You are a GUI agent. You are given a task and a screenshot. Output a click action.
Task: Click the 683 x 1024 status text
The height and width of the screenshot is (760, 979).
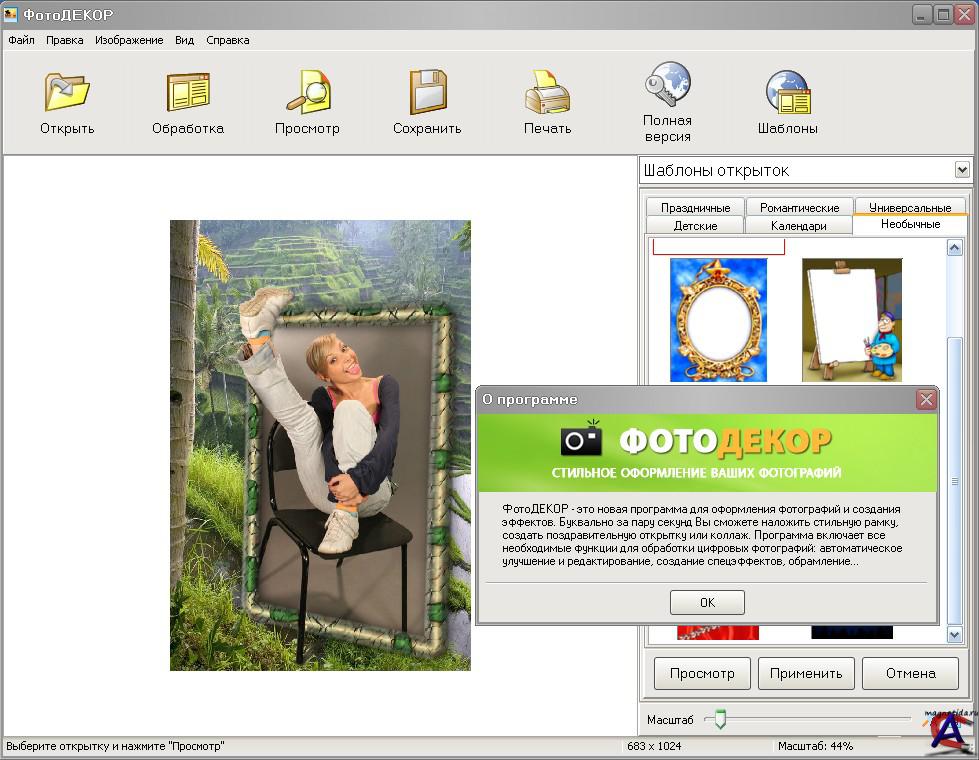pyautogui.click(x=654, y=746)
